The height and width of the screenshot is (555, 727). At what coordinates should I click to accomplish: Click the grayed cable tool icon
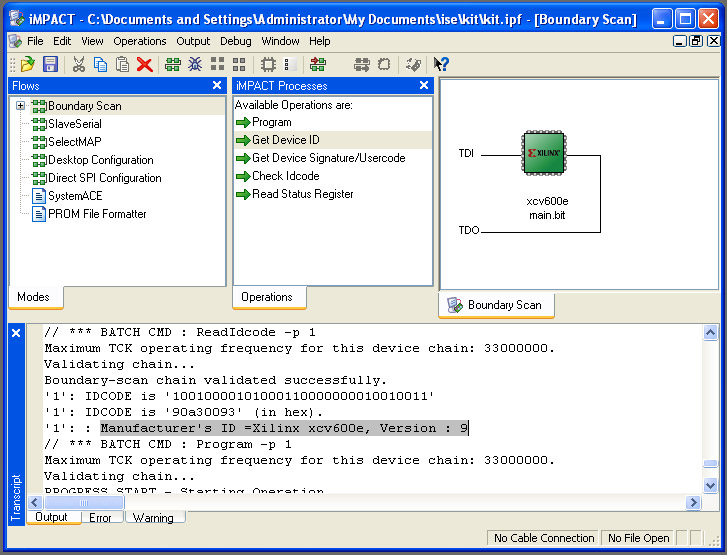(x=413, y=64)
